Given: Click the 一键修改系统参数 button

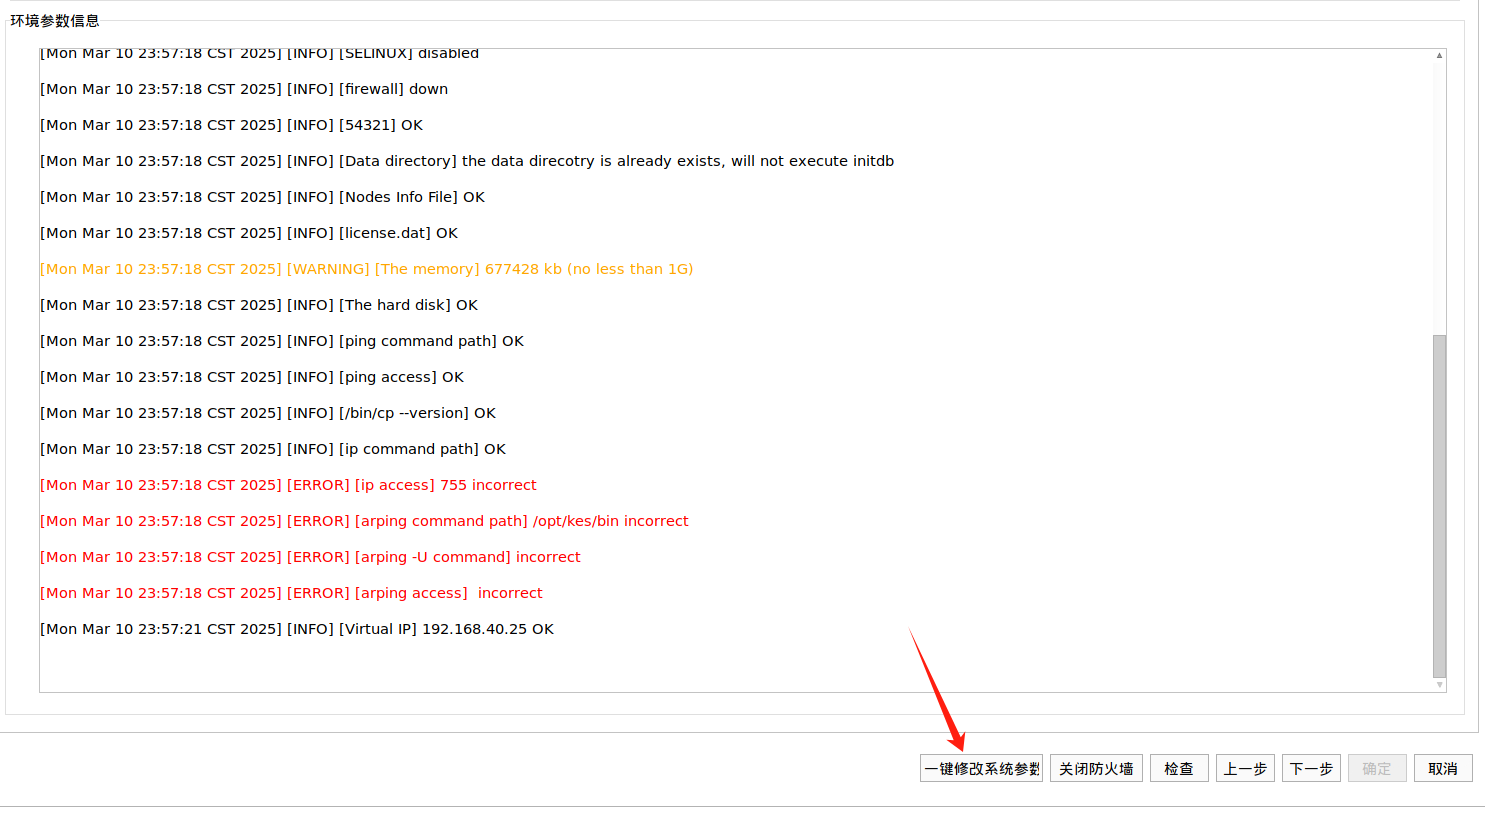Looking at the screenshot, I should tap(981, 768).
